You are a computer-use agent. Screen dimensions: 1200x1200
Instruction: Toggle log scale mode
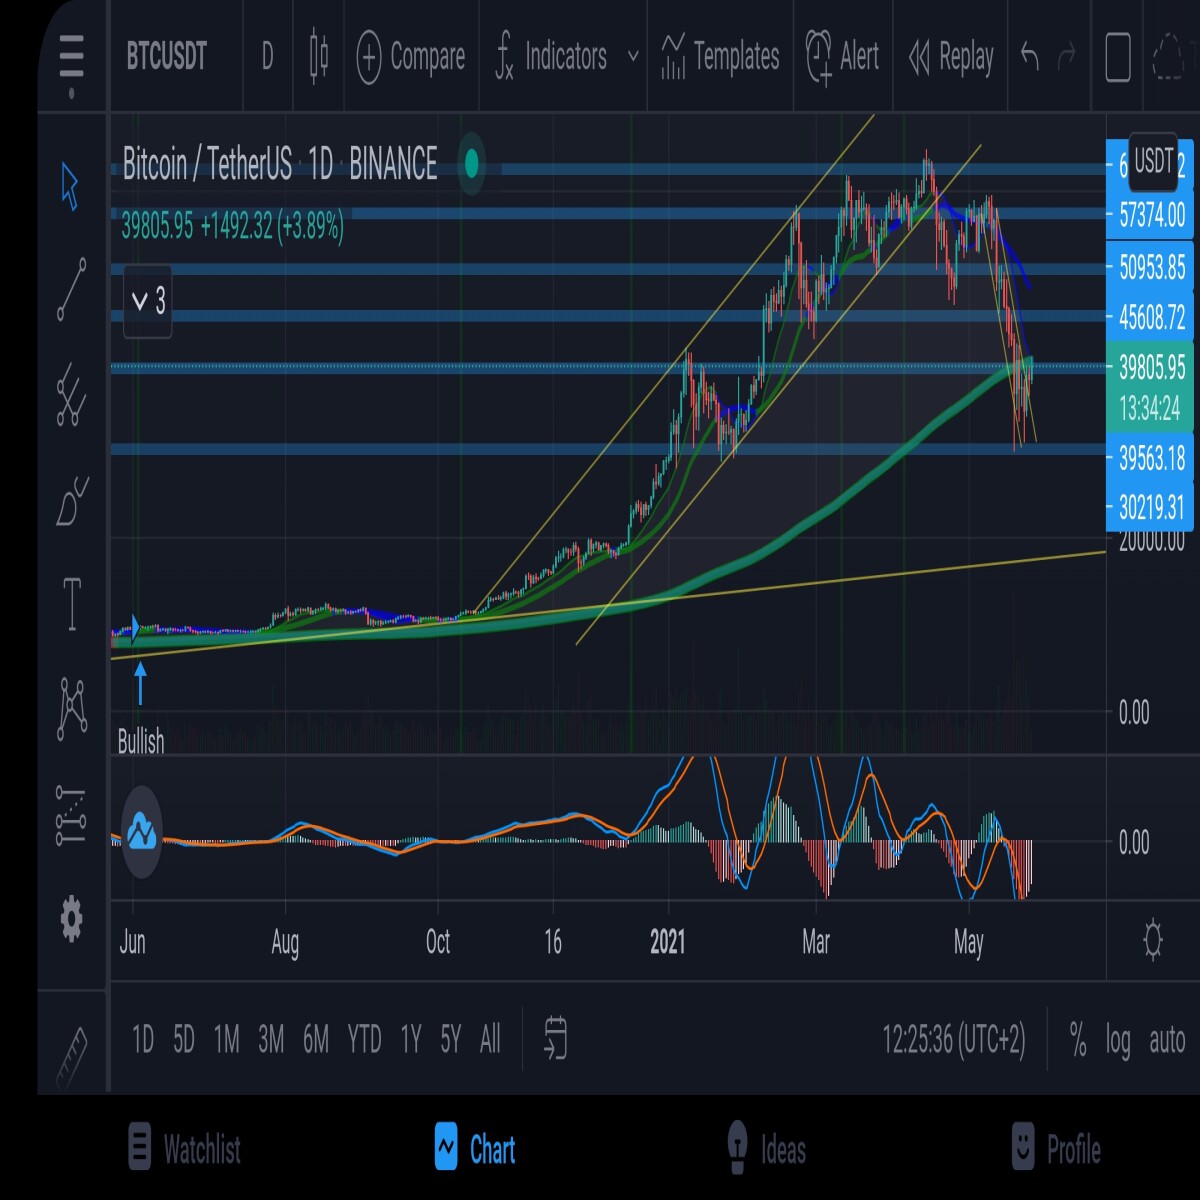(x=1118, y=1041)
